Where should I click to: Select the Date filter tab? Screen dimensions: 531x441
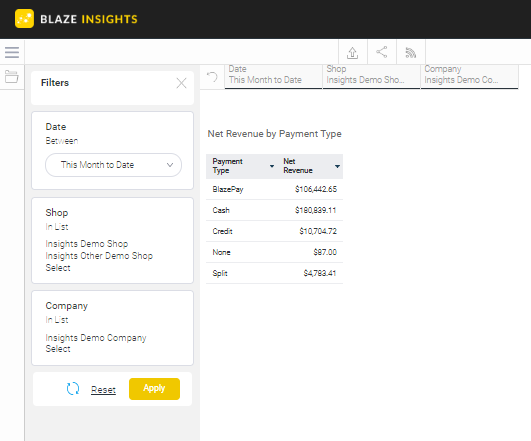273,77
